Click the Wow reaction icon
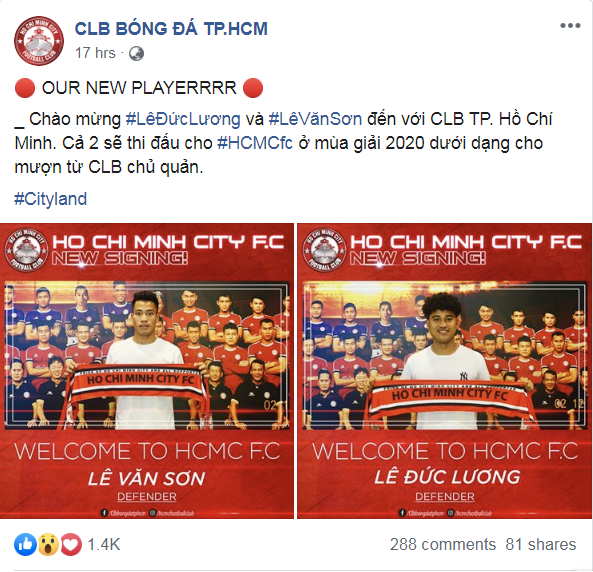Screen dimensions: 593x572 (x=48, y=545)
